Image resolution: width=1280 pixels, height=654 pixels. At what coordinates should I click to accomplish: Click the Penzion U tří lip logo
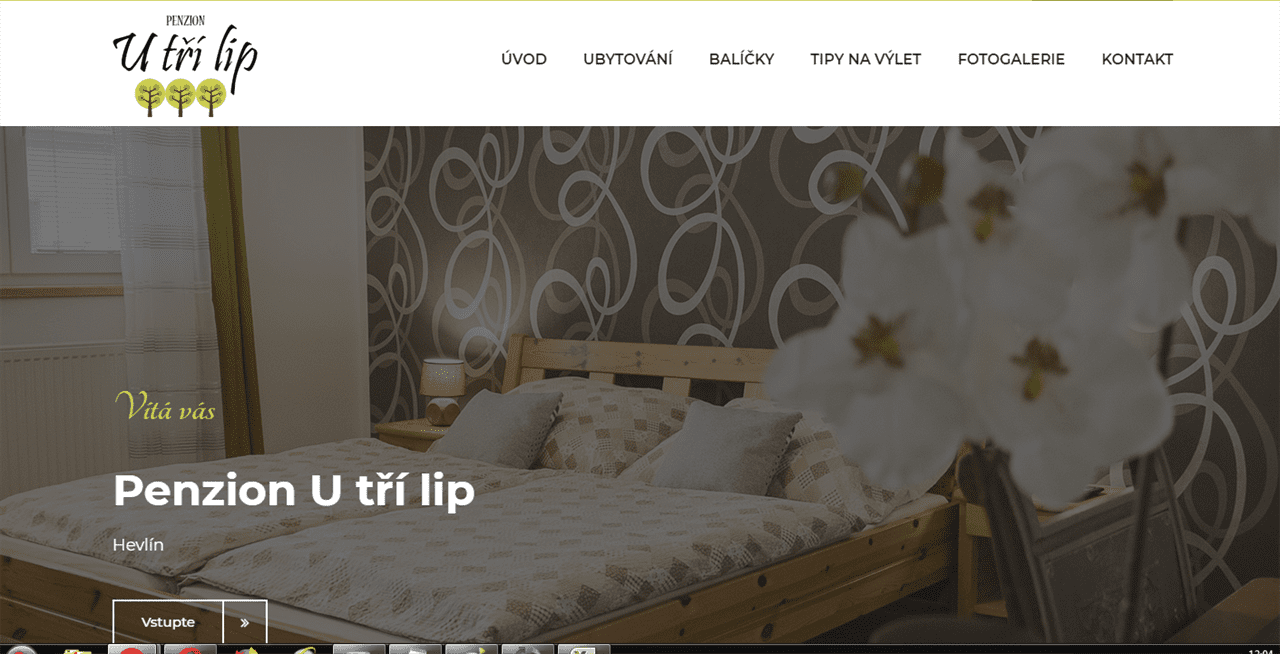click(185, 64)
